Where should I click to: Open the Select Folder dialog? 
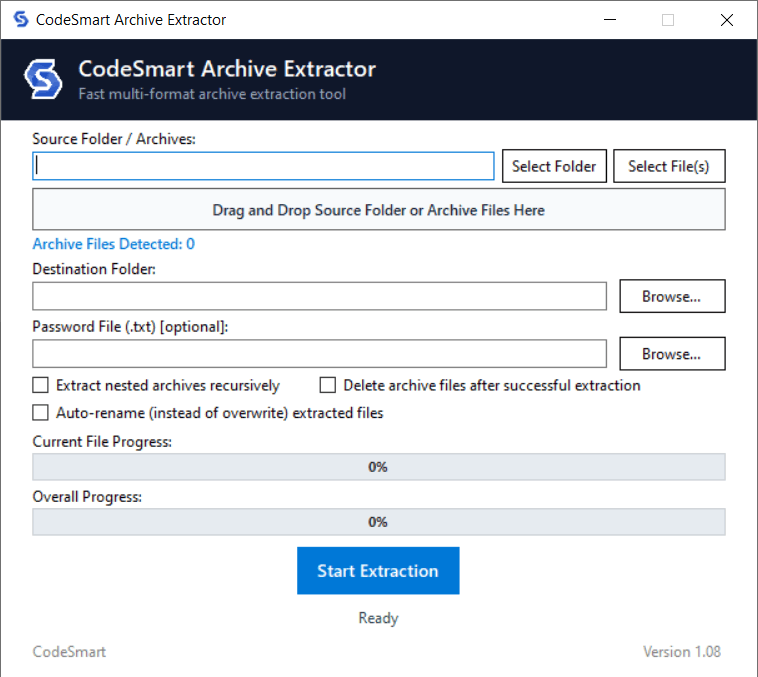[x=554, y=166]
